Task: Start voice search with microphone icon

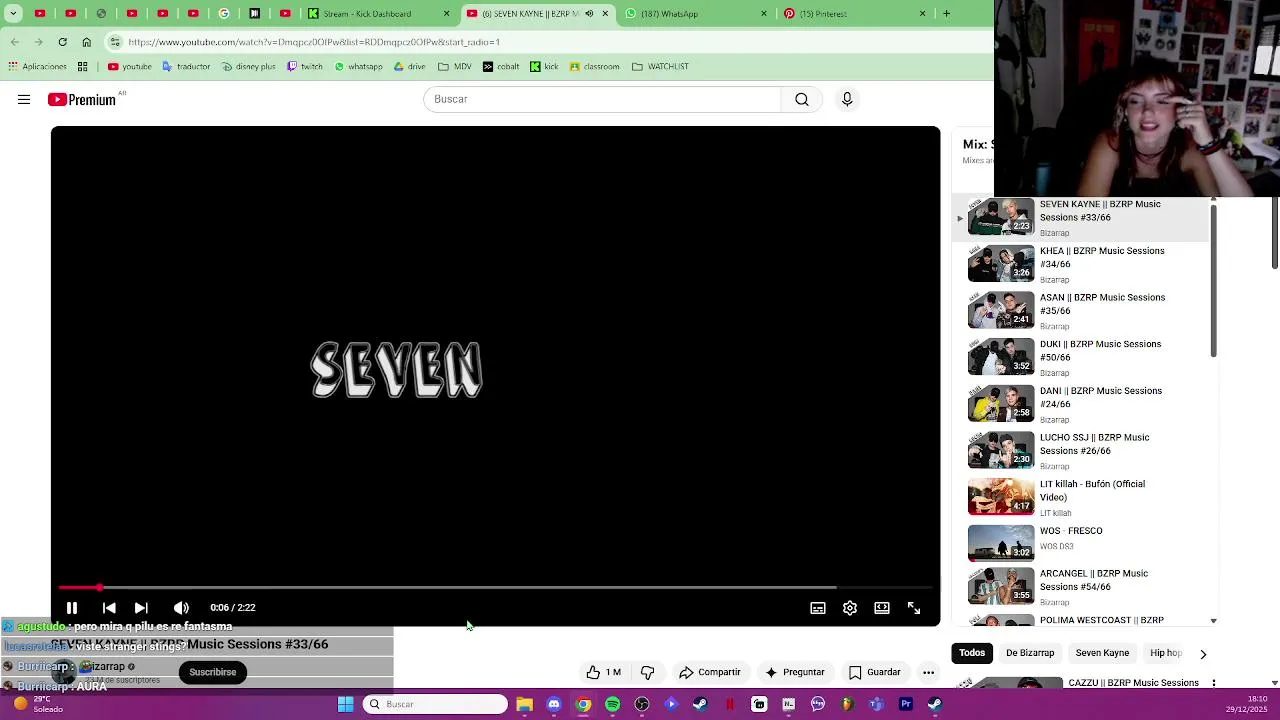Action: click(847, 99)
